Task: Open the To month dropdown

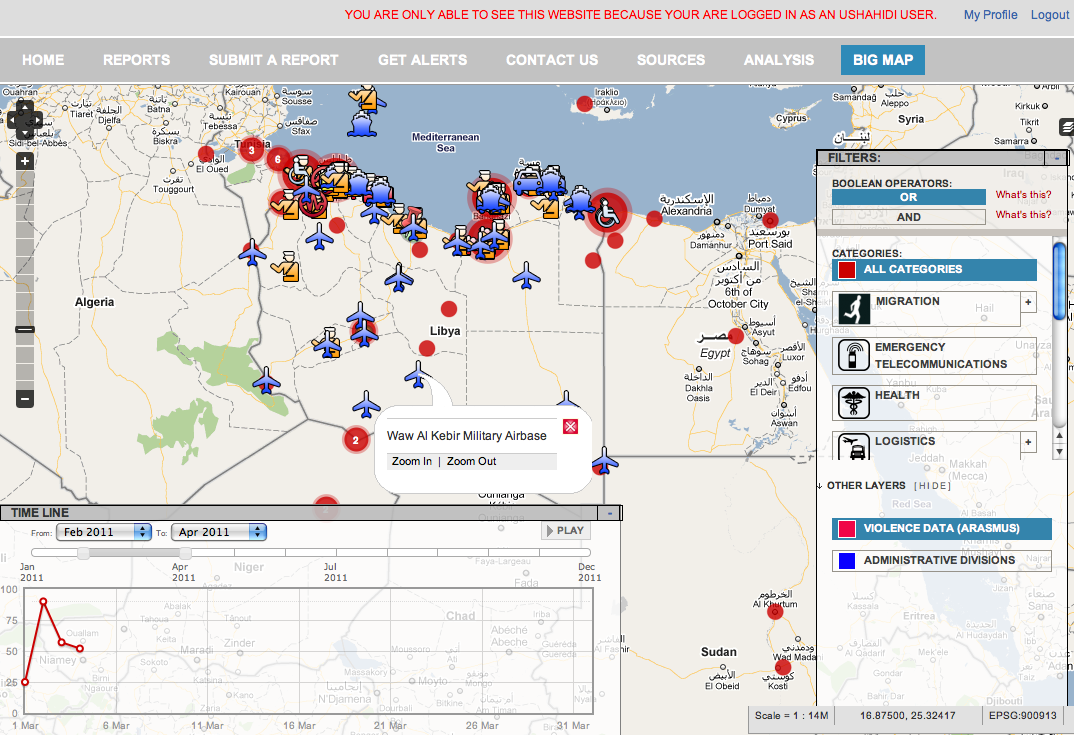Action: (218, 532)
